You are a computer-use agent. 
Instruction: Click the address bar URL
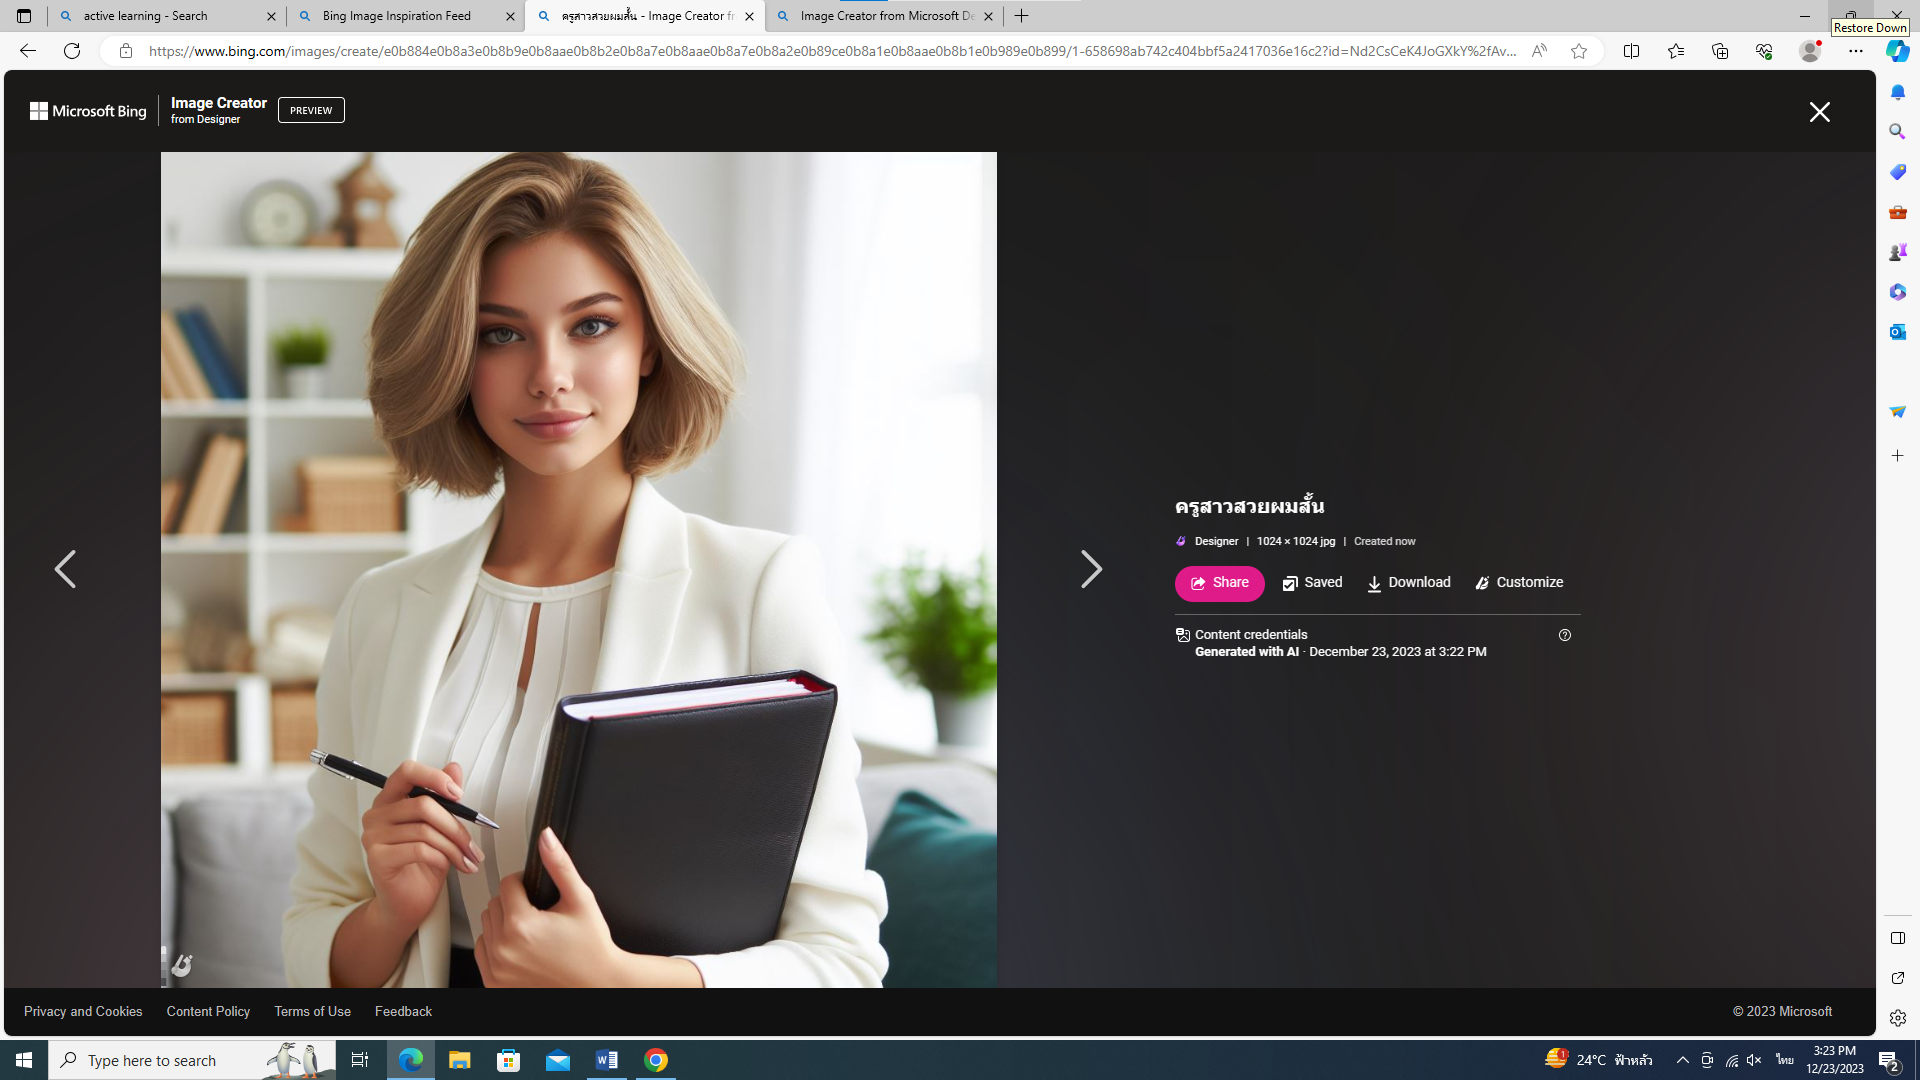pyautogui.click(x=830, y=51)
